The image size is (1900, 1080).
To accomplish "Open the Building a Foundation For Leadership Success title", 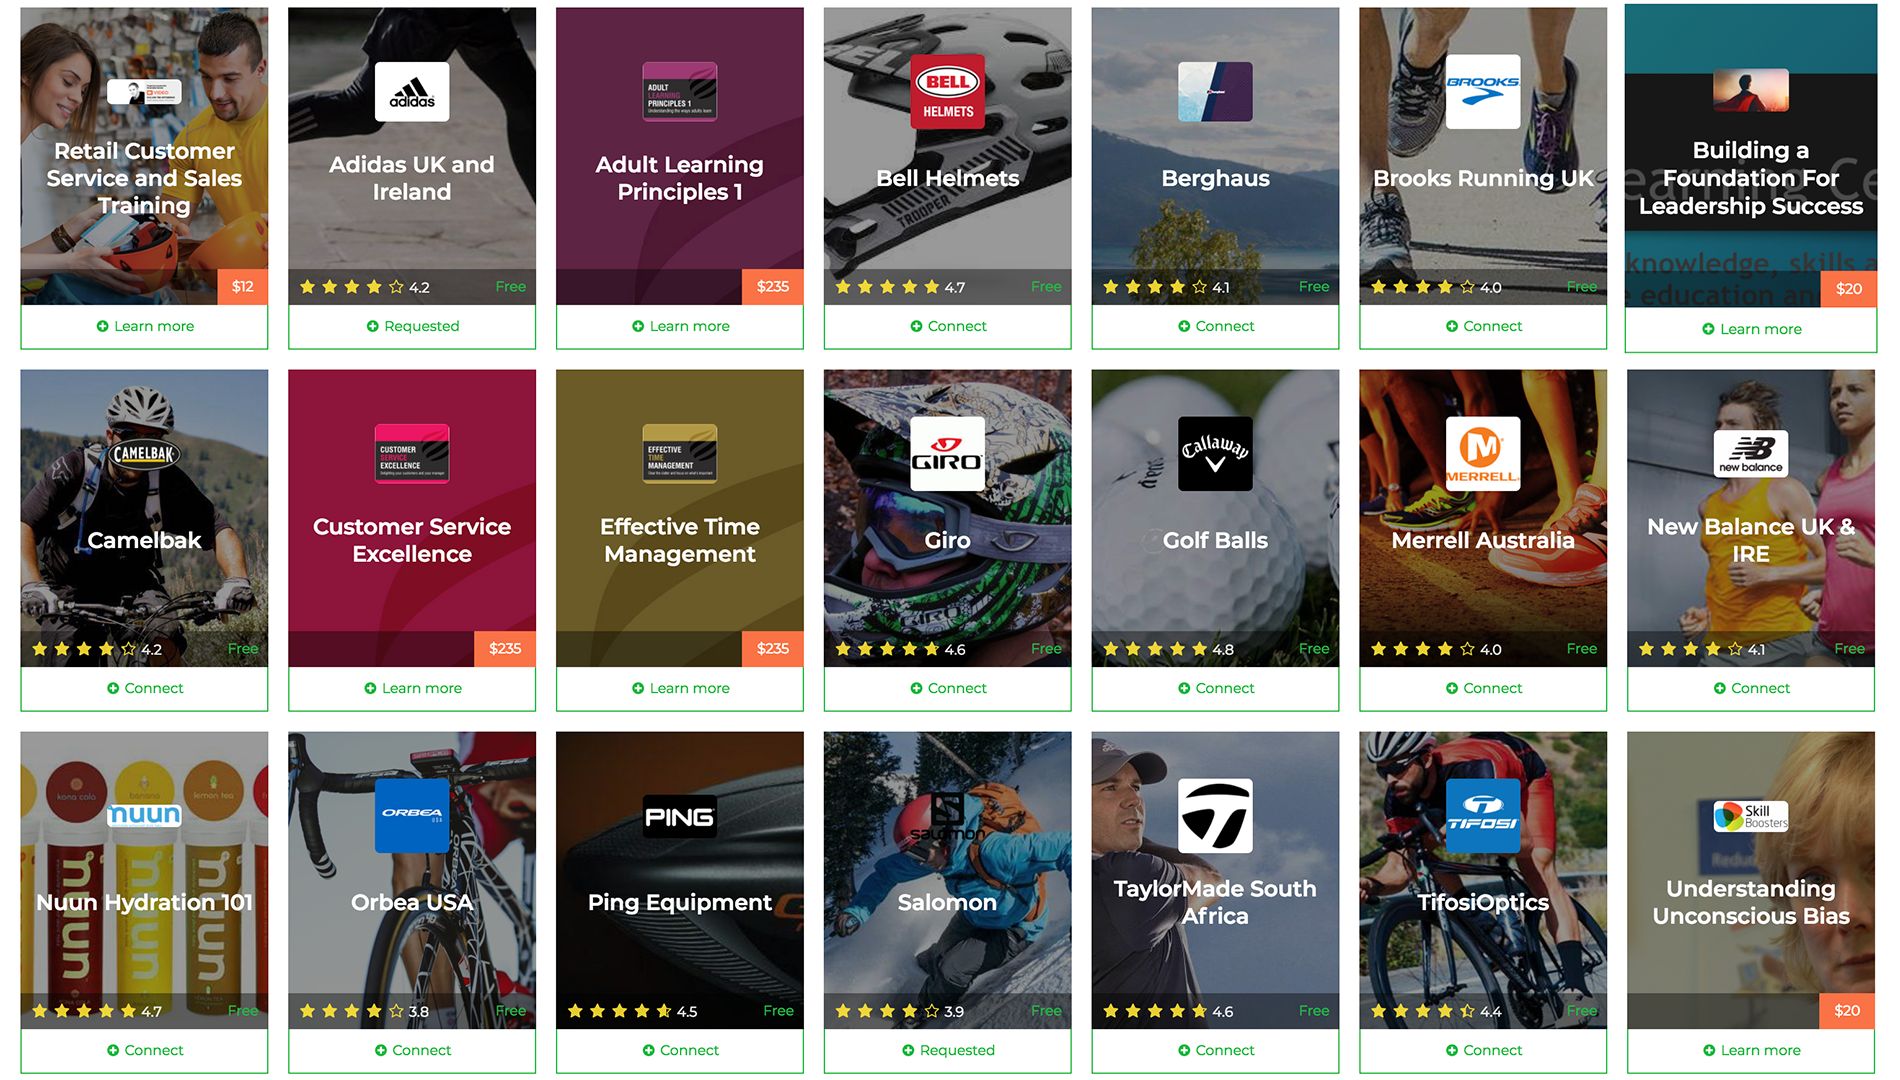I will click(1751, 178).
